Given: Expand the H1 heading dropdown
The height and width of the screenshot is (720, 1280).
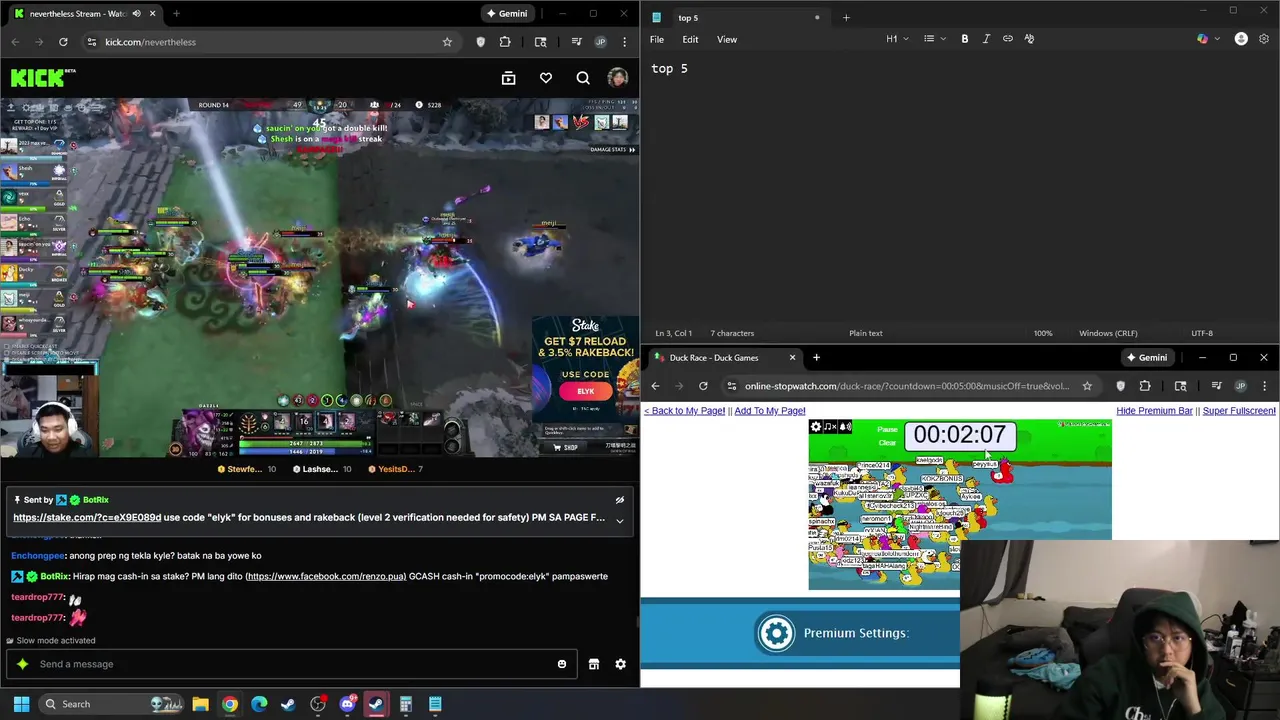Looking at the screenshot, I should (897, 39).
